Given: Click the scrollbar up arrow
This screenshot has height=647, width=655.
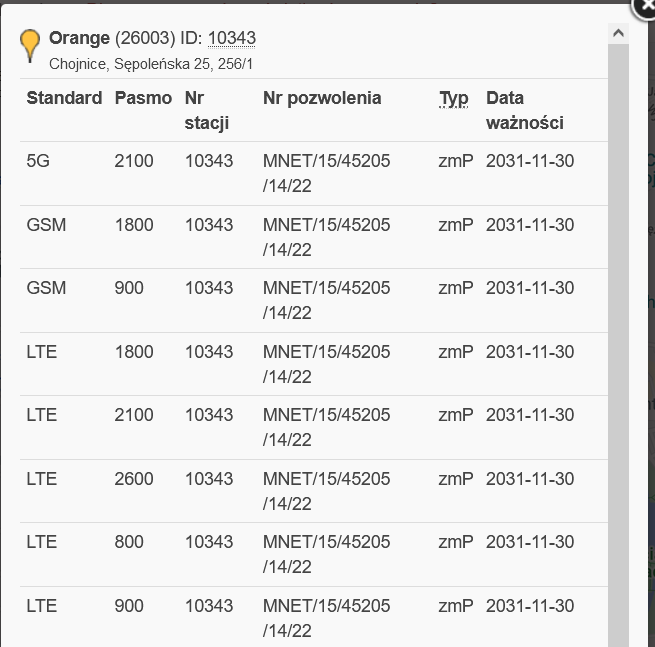Looking at the screenshot, I should 618,34.
